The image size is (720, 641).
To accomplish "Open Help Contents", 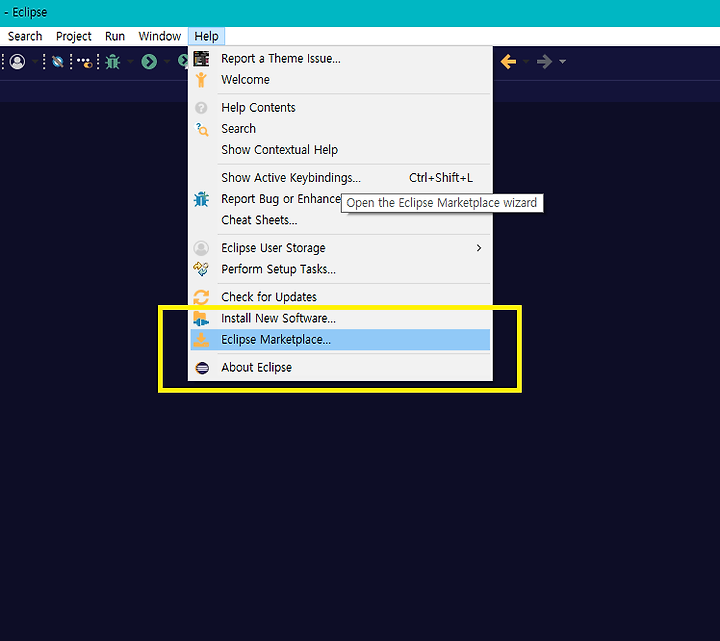I will click(340, 107).
